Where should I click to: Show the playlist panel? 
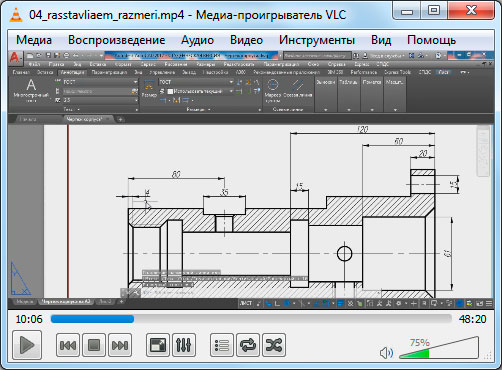pos(222,345)
